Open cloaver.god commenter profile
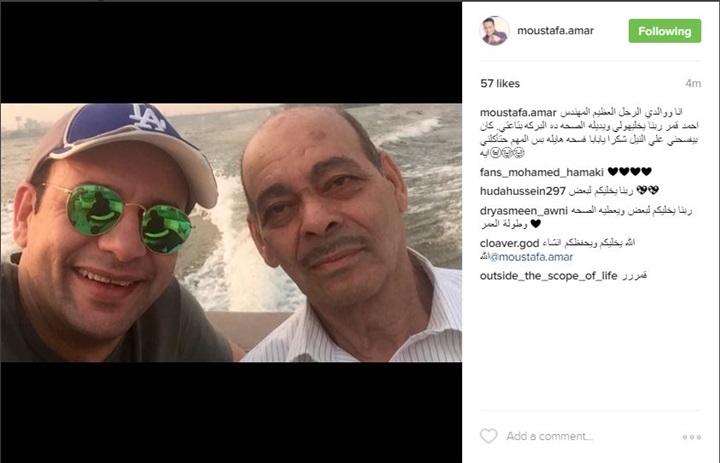720x463 pixels. (509, 243)
